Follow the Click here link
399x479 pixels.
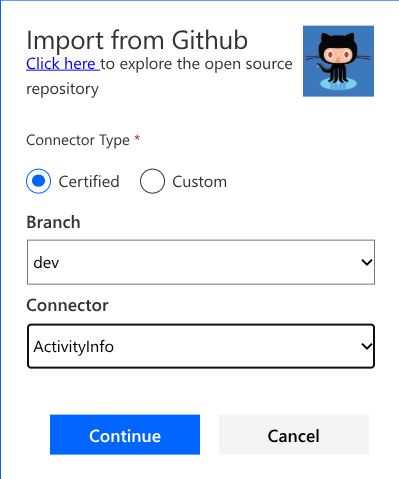pos(63,64)
